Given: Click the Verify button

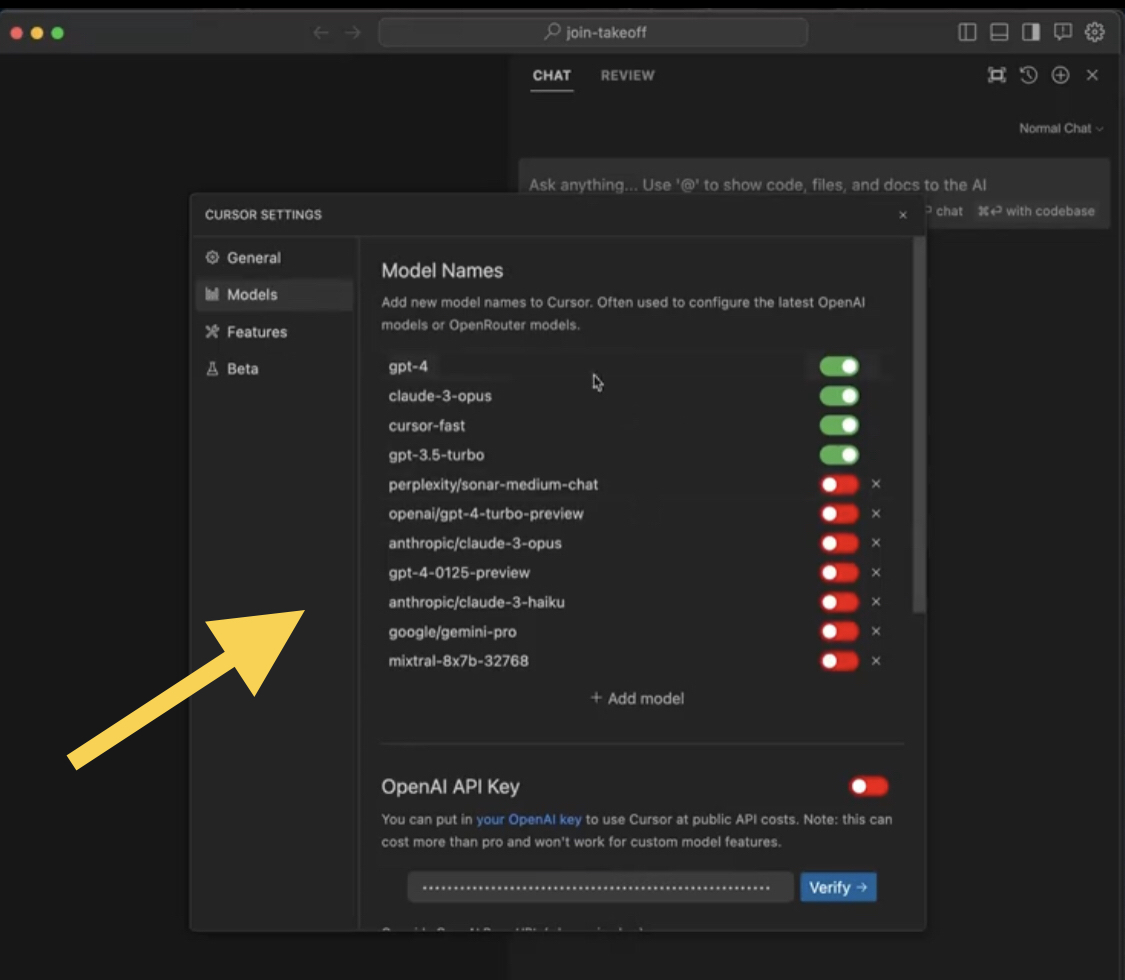Looking at the screenshot, I should pyautogui.click(x=838, y=887).
